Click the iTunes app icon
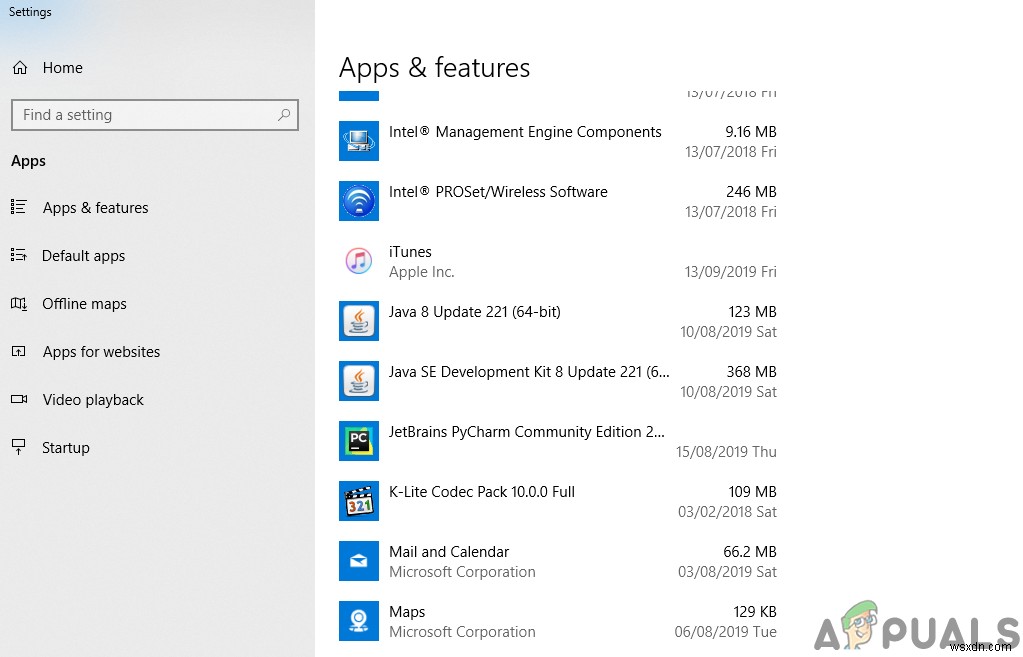This screenshot has width=1023, height=657. point(359,261)
